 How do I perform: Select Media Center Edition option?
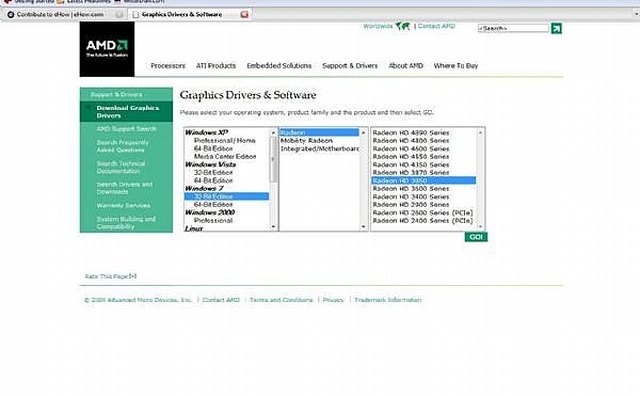225,156
